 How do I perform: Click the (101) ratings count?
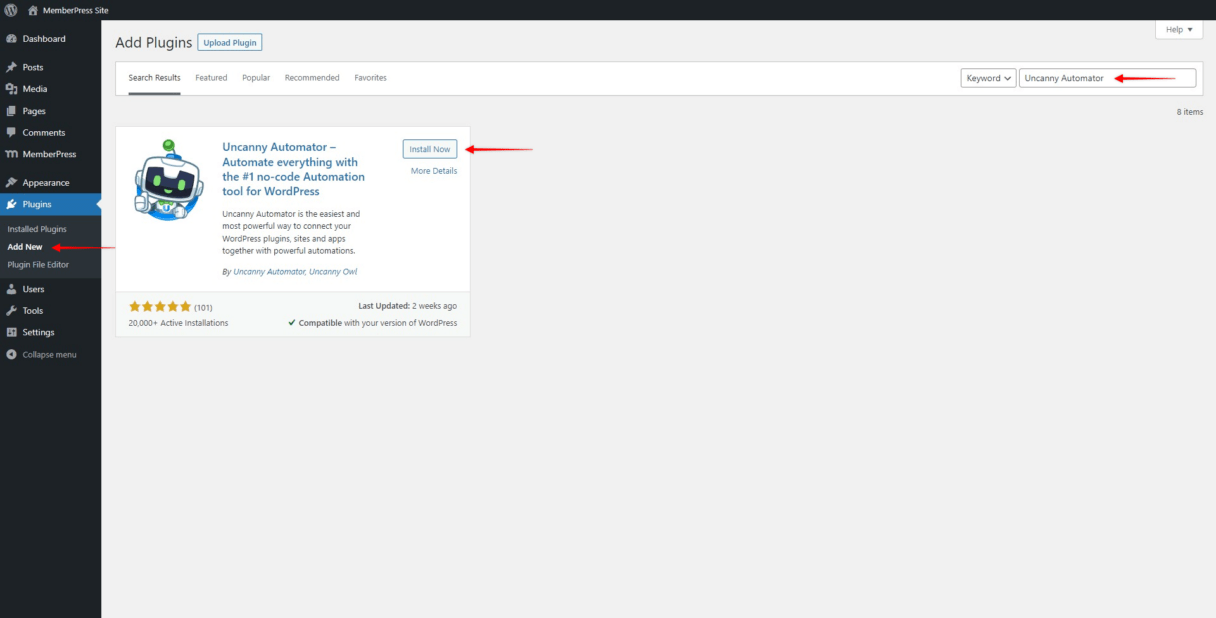point(203,307)
